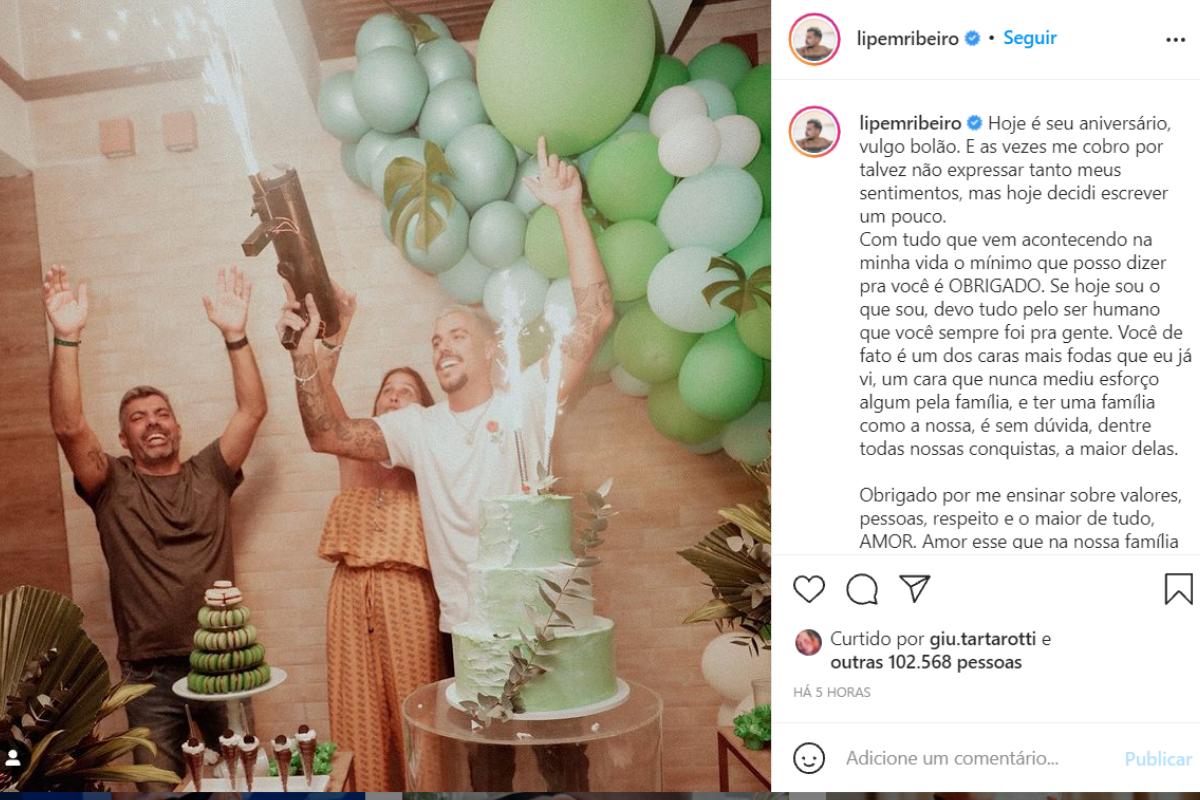Open comments via speech bubble icon
The width and height of the screenshot is (1200, 800).
(x=862, y=588)
